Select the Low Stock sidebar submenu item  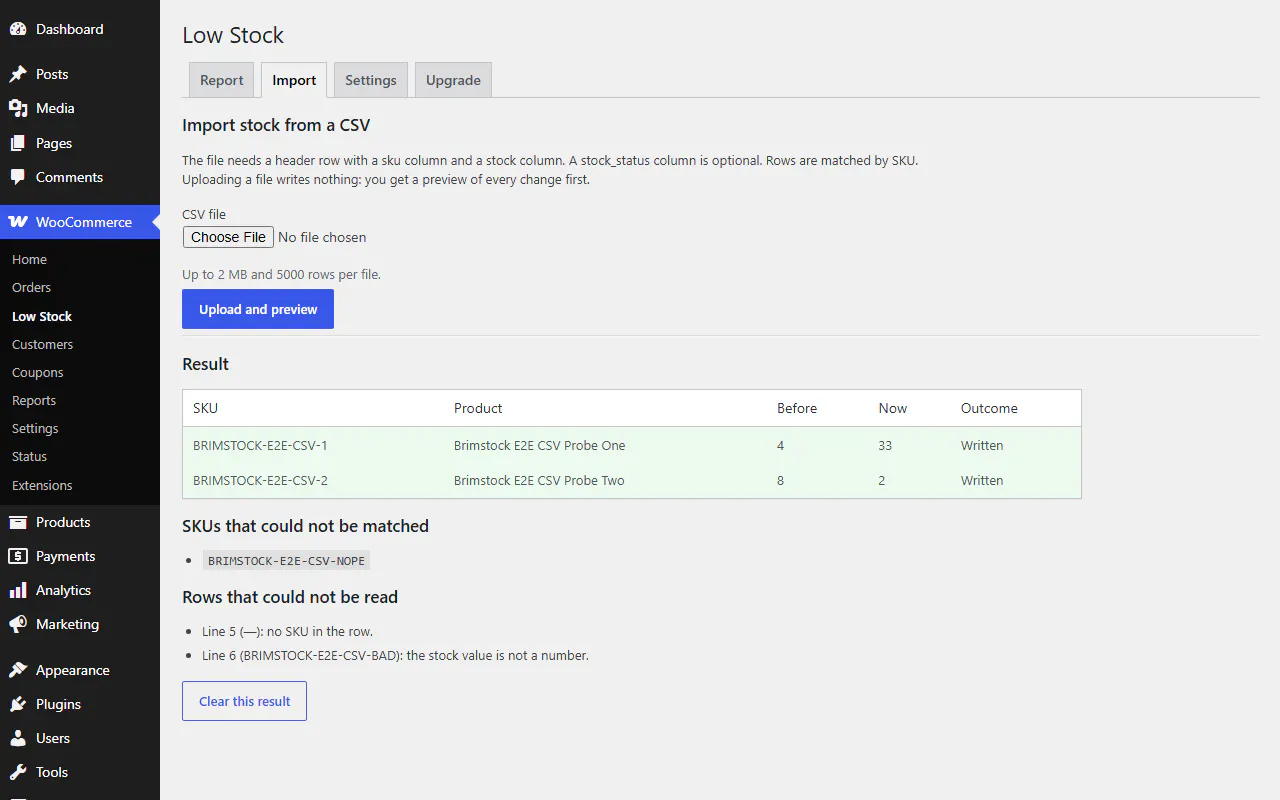pos(42,316)
